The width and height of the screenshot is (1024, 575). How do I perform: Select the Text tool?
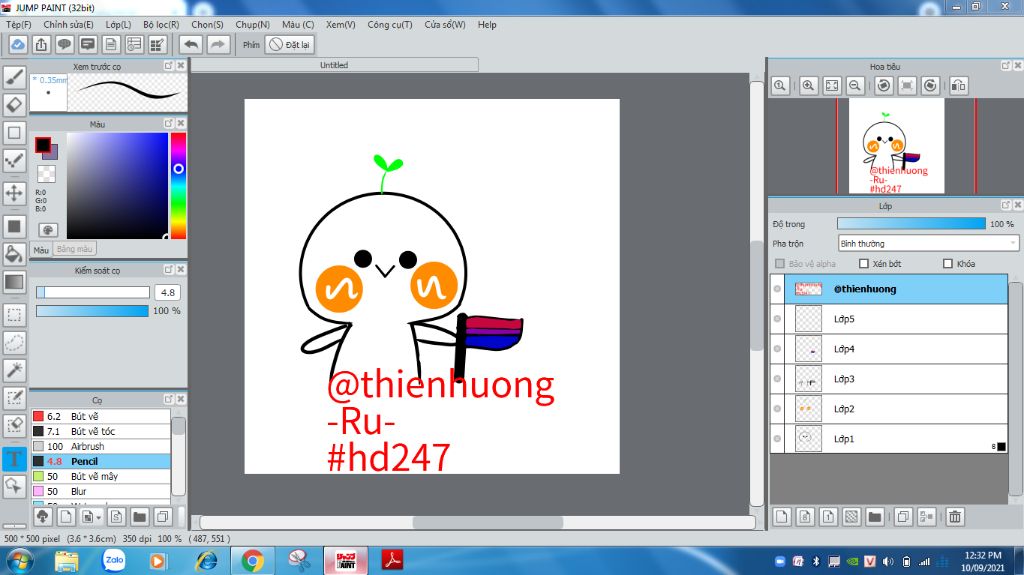click(14, 459)
